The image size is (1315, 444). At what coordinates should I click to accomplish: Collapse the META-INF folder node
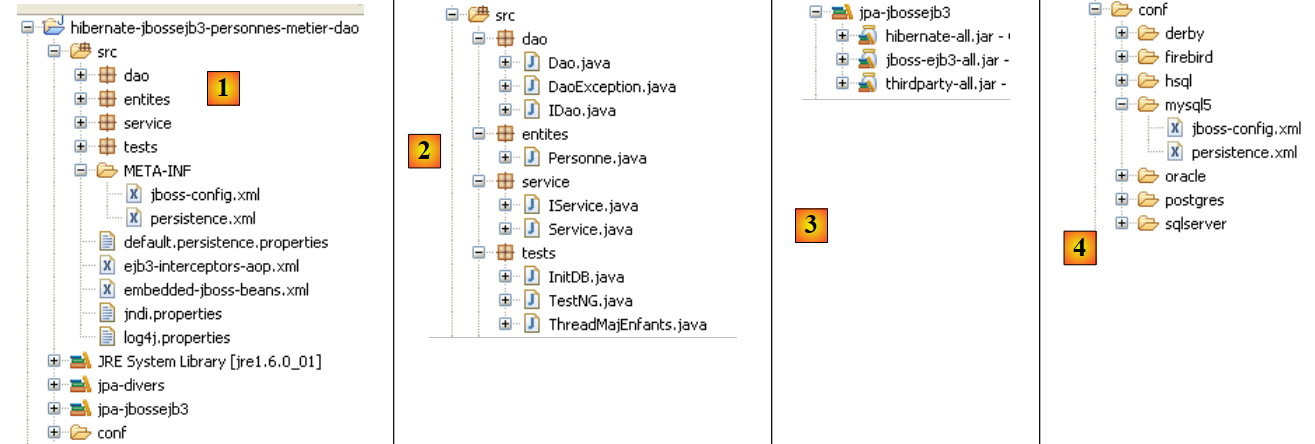(x=80, y=171)
